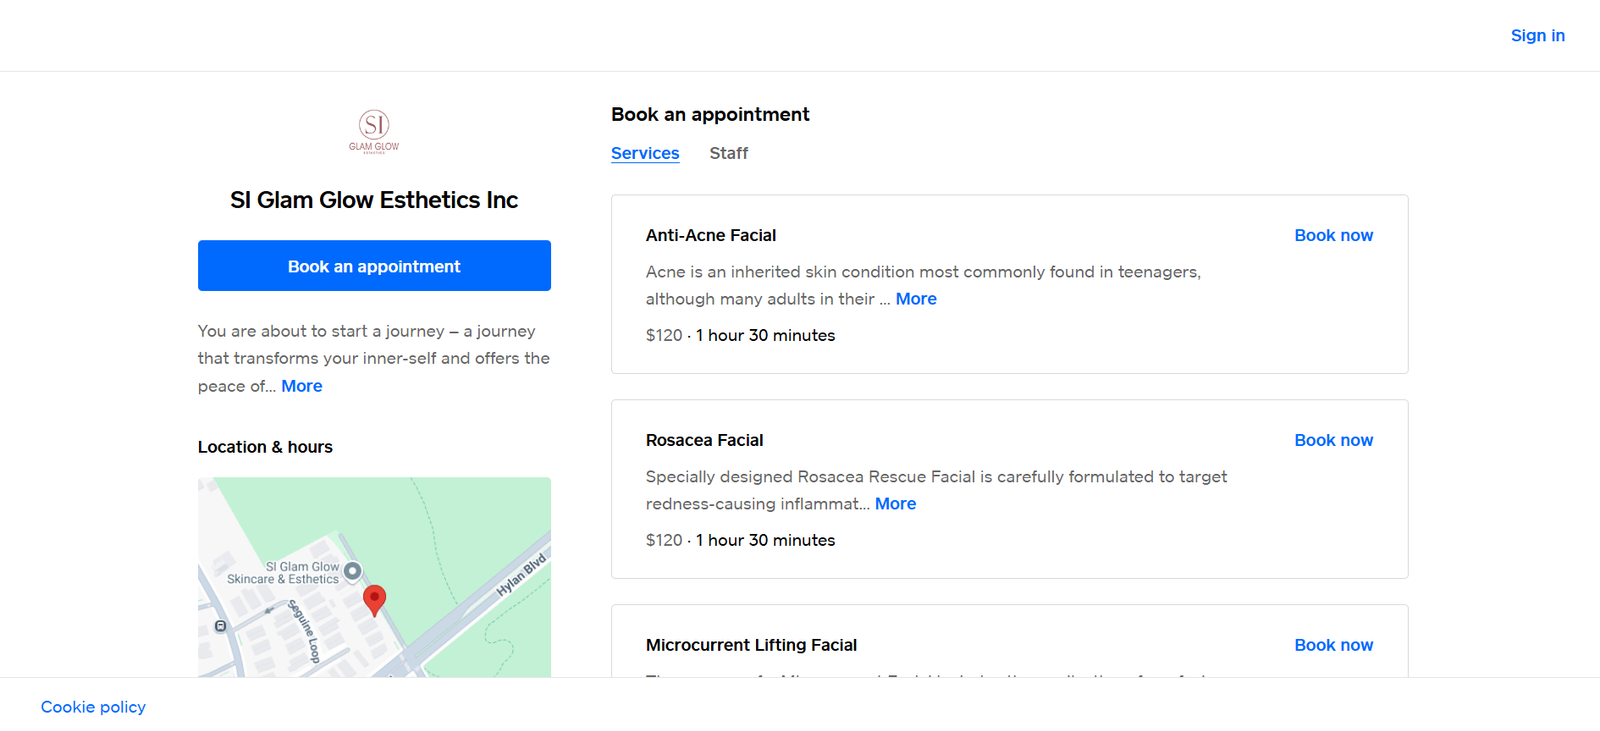1600x731 pixels.
Task: Click Anti-Acne Facial price and duration text
Action: pos(740,335)
